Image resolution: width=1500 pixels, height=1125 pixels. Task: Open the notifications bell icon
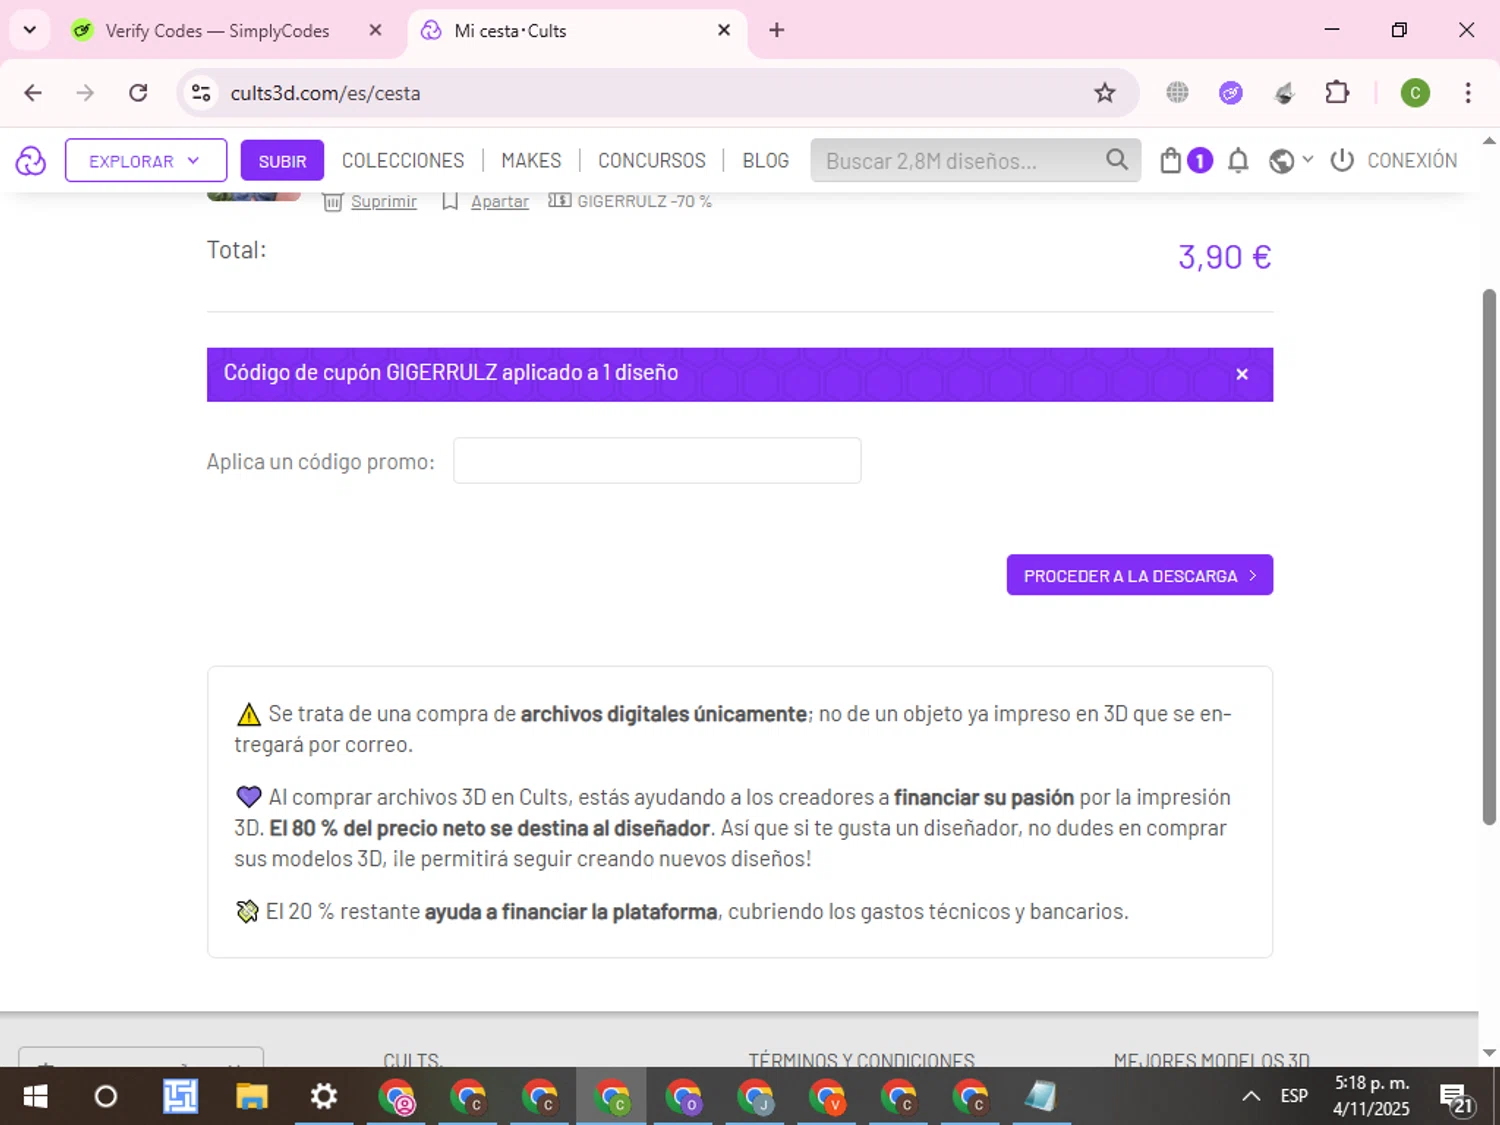(x=1238, y=160)
